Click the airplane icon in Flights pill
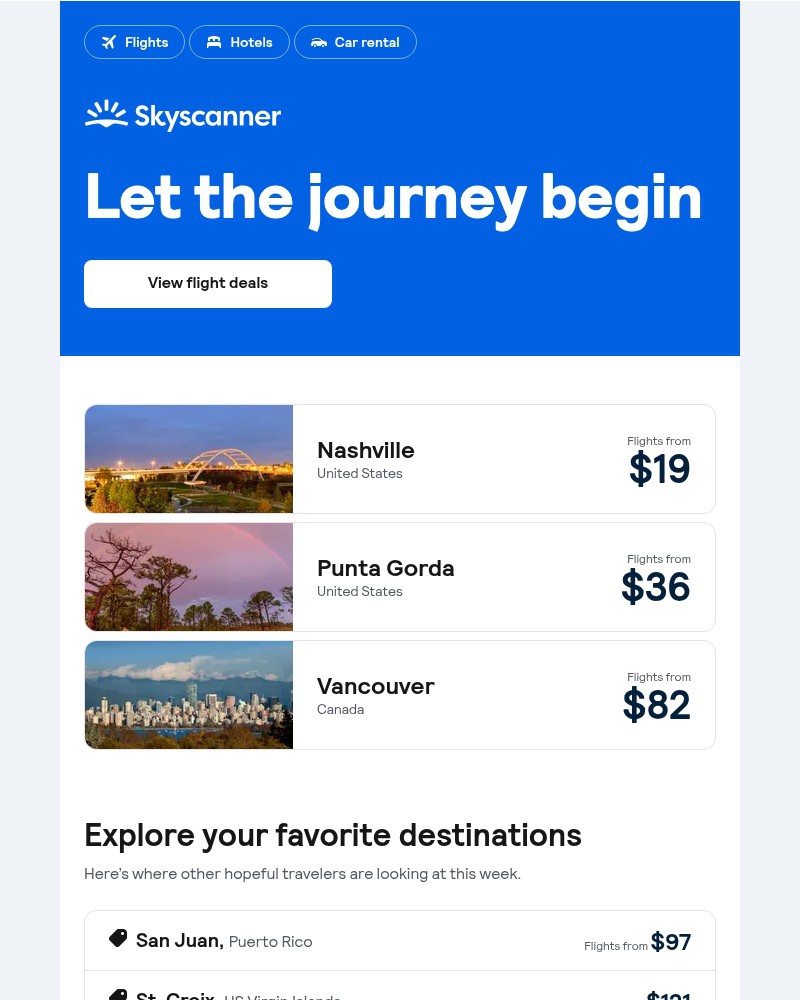 pos(109,42)
